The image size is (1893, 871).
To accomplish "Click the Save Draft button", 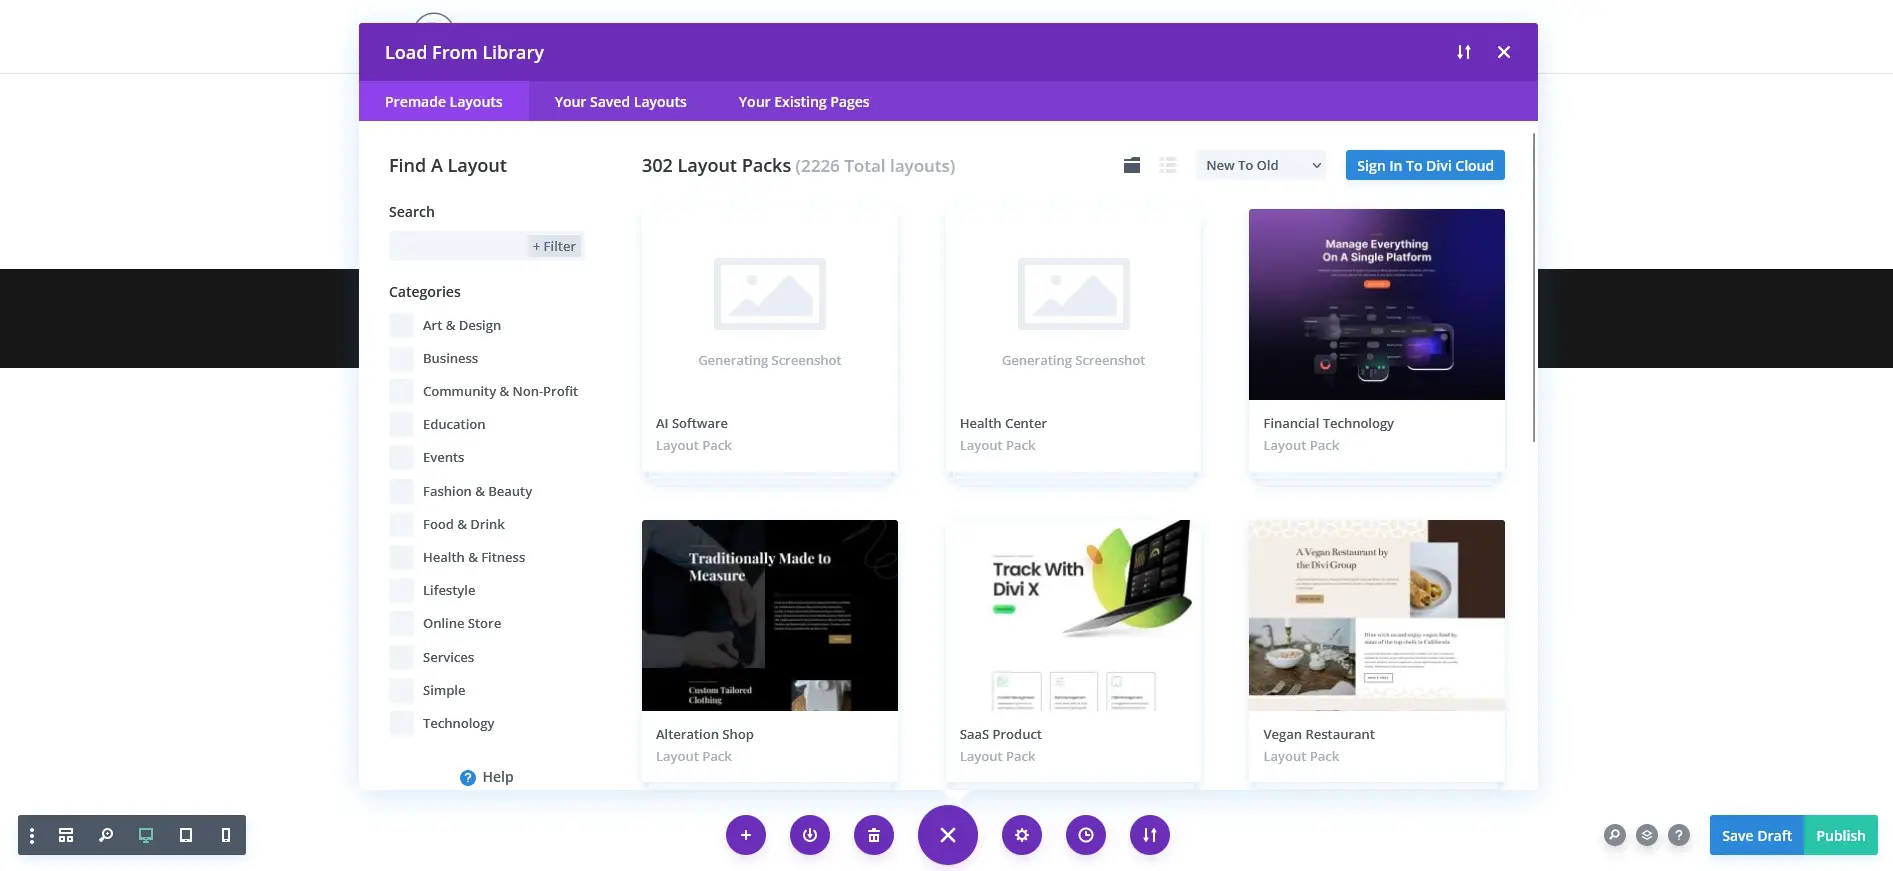I will (x=1757, y=835).
